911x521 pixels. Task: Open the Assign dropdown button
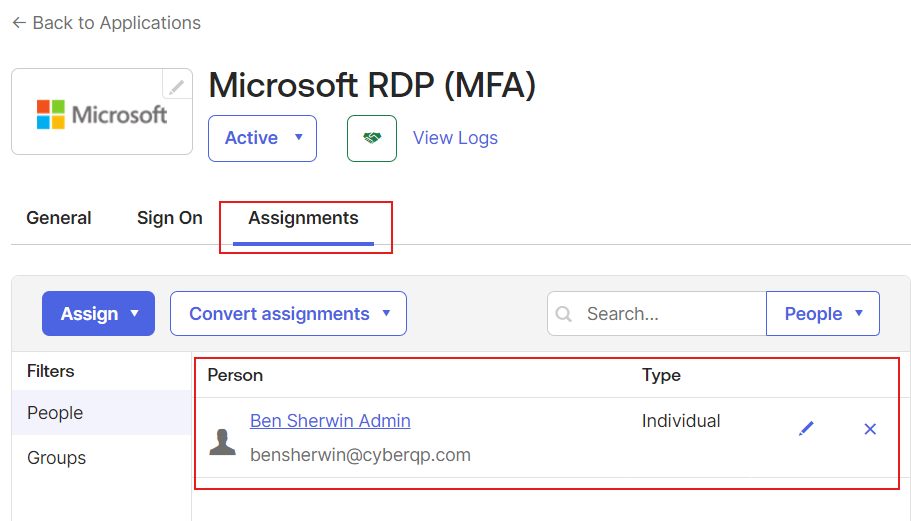coord(98,314)
